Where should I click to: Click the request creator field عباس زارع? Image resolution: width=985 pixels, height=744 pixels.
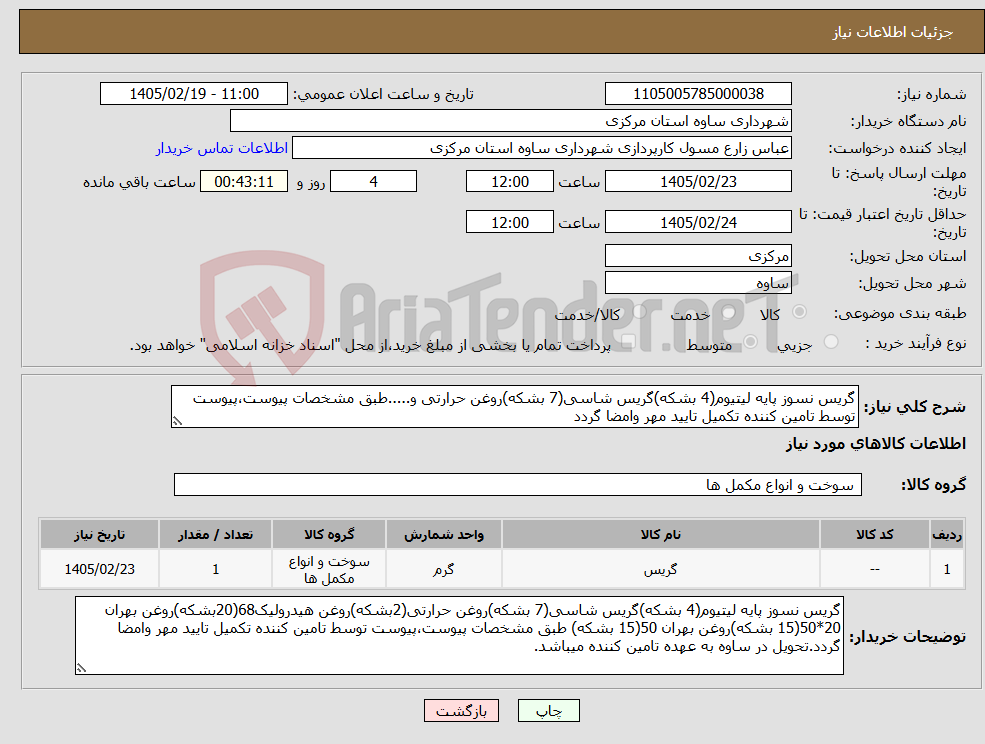(541, 148)
